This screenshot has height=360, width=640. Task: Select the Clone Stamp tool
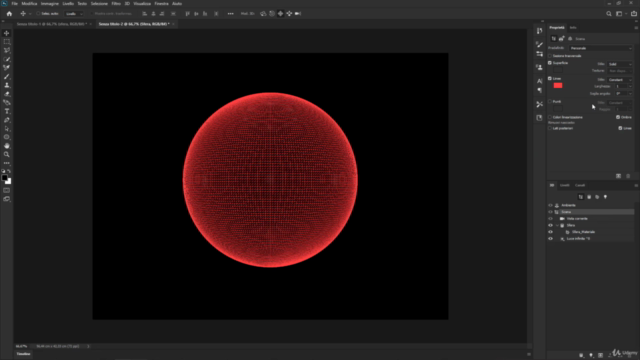pos(7,85)
